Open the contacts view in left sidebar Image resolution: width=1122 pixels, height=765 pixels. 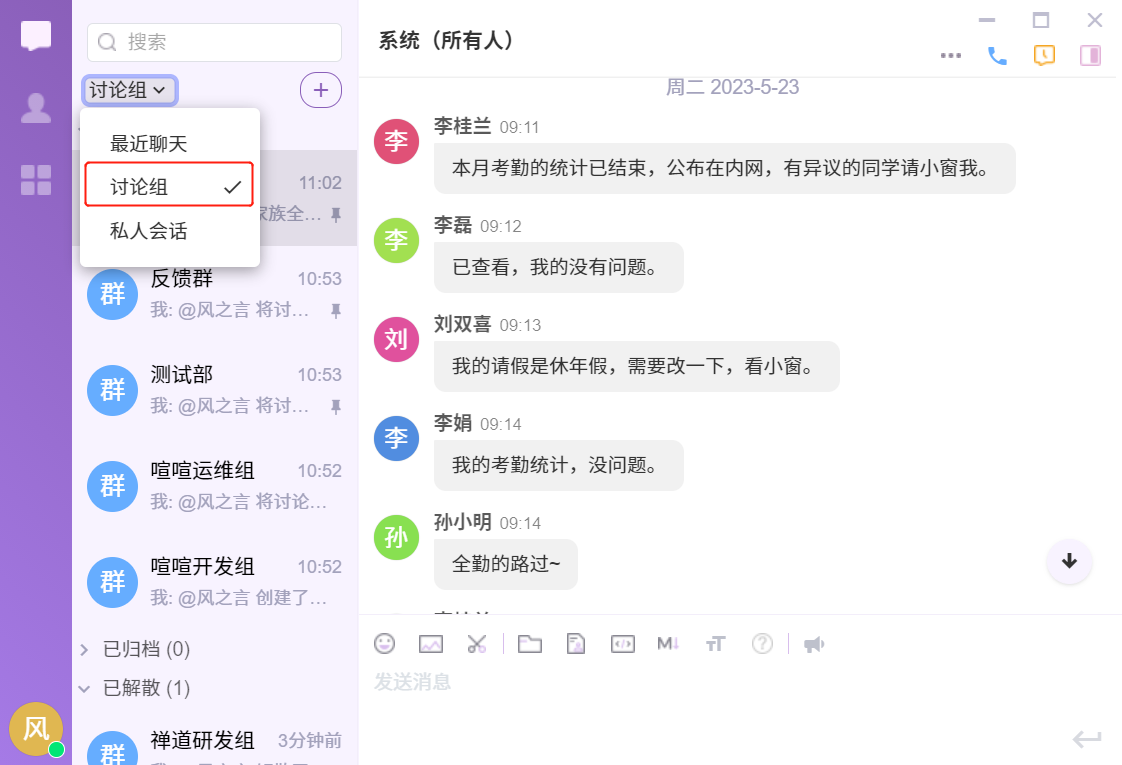click(36, 108)
